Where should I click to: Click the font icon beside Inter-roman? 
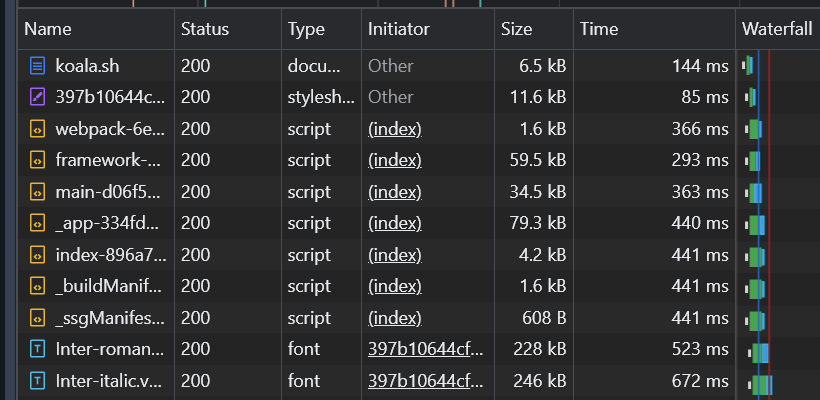pyautogui.click(x=37, y=350)
